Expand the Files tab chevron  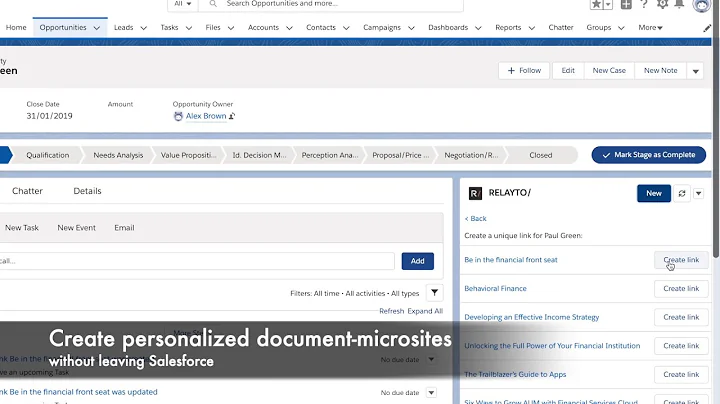(231, 28)
